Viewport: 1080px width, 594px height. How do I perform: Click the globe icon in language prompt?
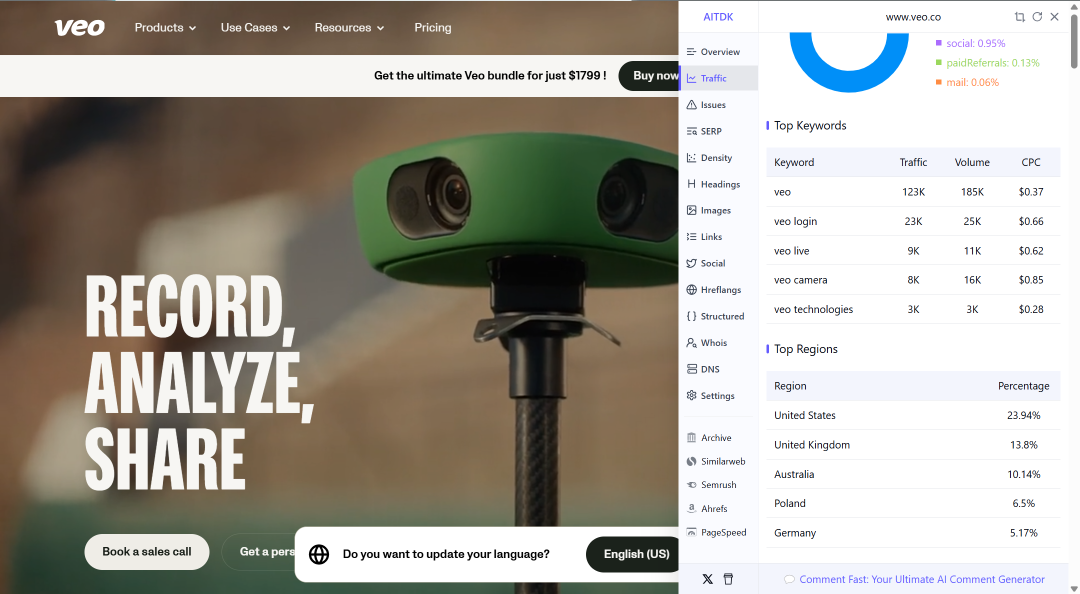(x=319, y=554)
